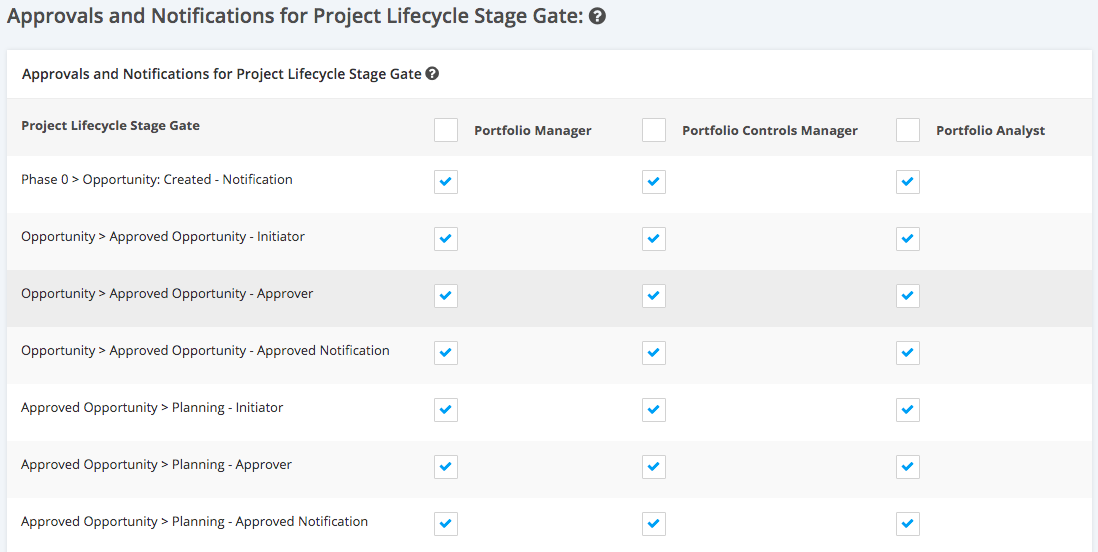The height and width of the screenshot is (552, 1098).
Task: Click help icon beside the page title
Action: tap(598, 17)
